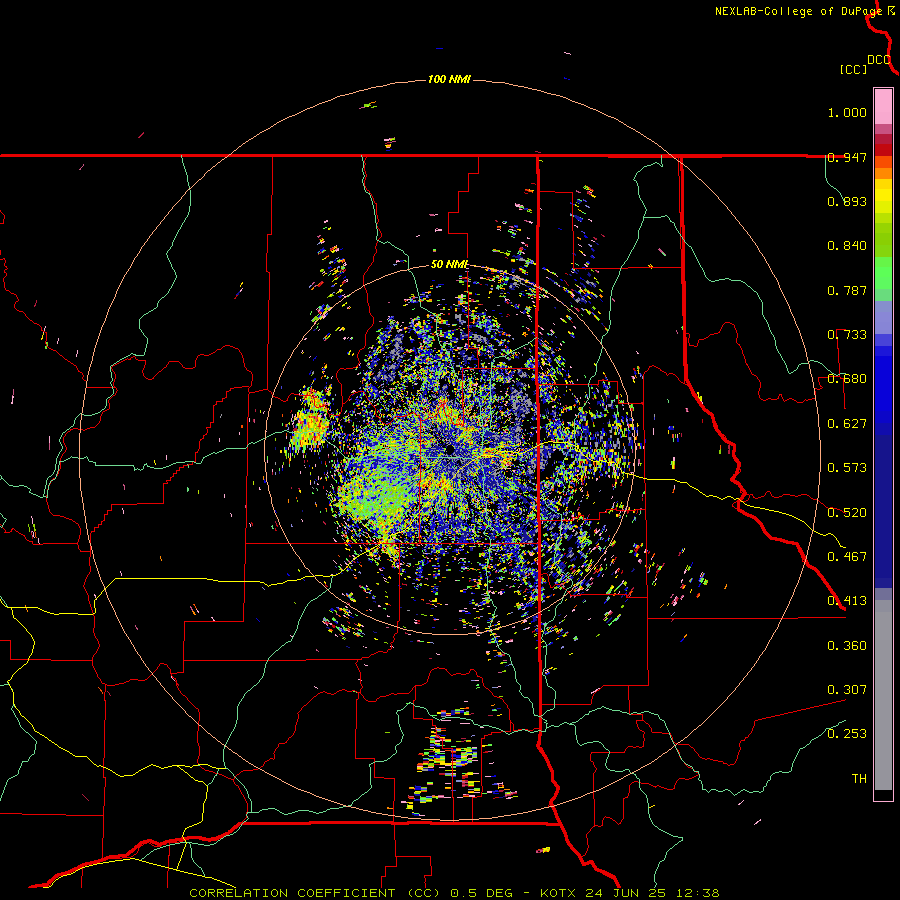Screen dimensions: 900x900
Task: Click the black radar site dot at center
Action: coord(449,449)
